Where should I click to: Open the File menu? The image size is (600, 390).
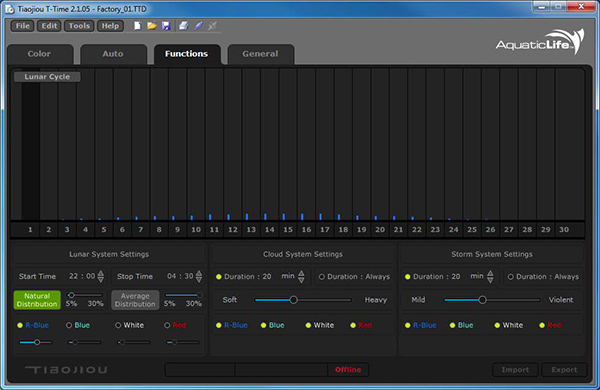point(23,26)
